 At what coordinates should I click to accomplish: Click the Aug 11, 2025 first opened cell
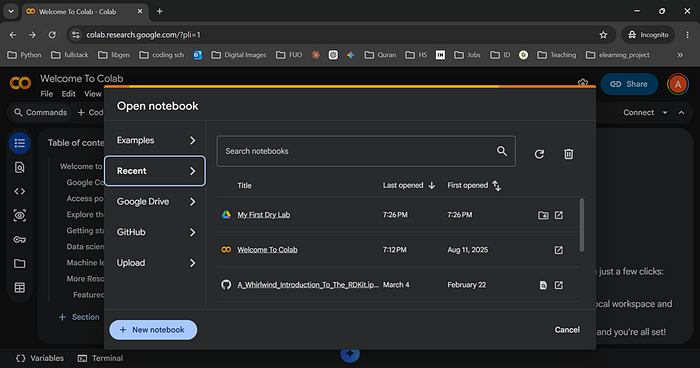coord(468,250)
